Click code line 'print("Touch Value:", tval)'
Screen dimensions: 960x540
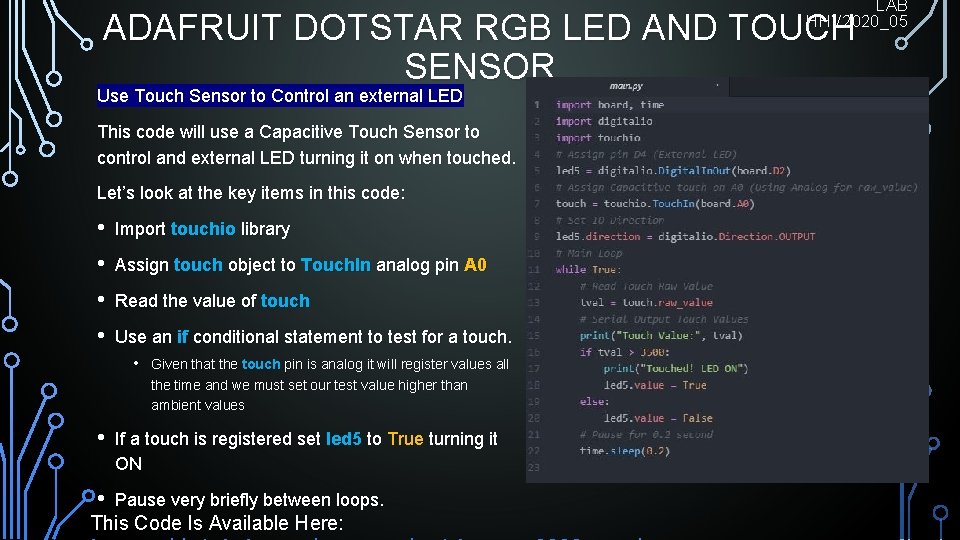(661, 336)
